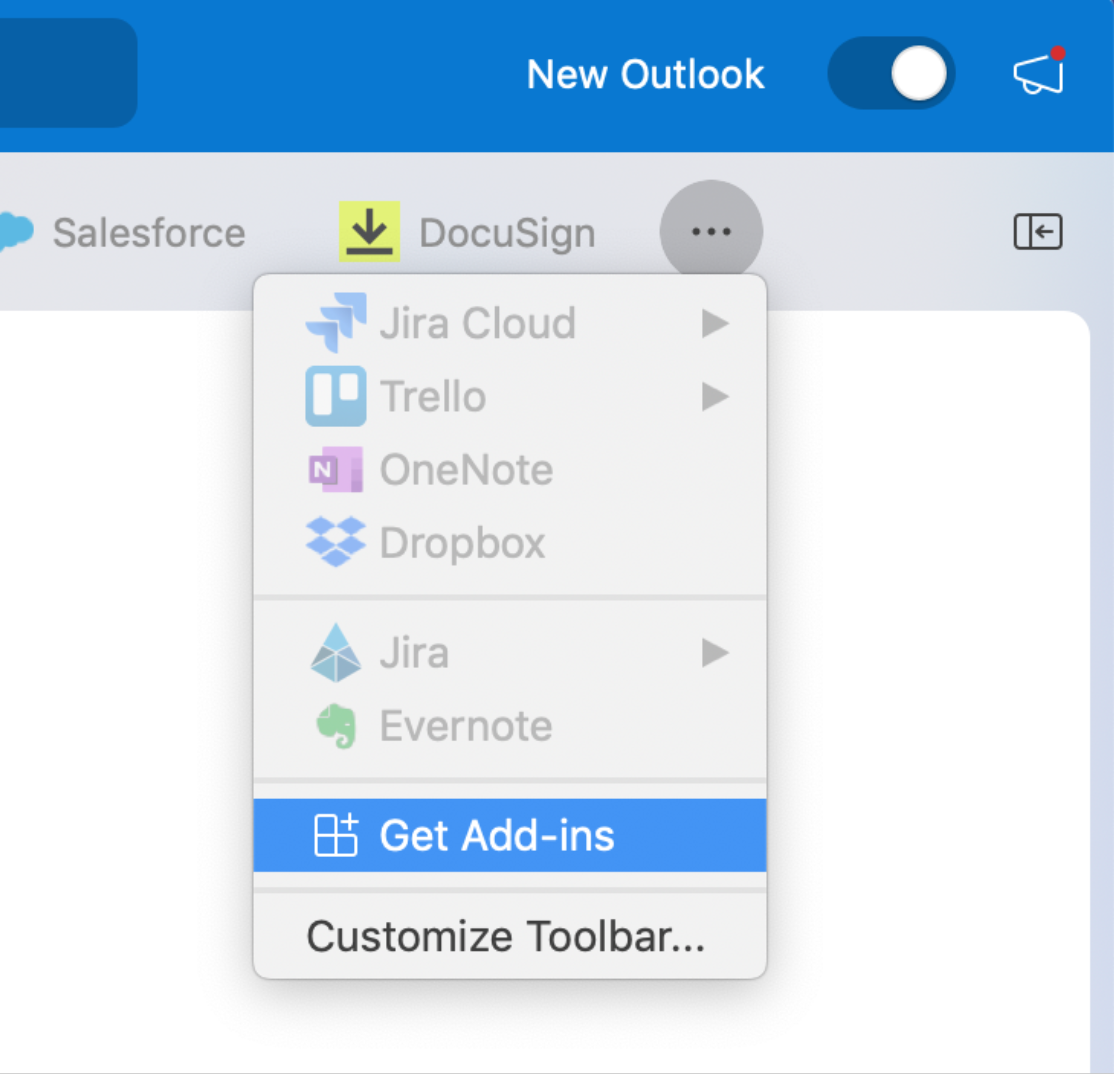The image size is (1114, 1074).
Task: Select Evernote in the menu
Action: [x=509, y=726]
